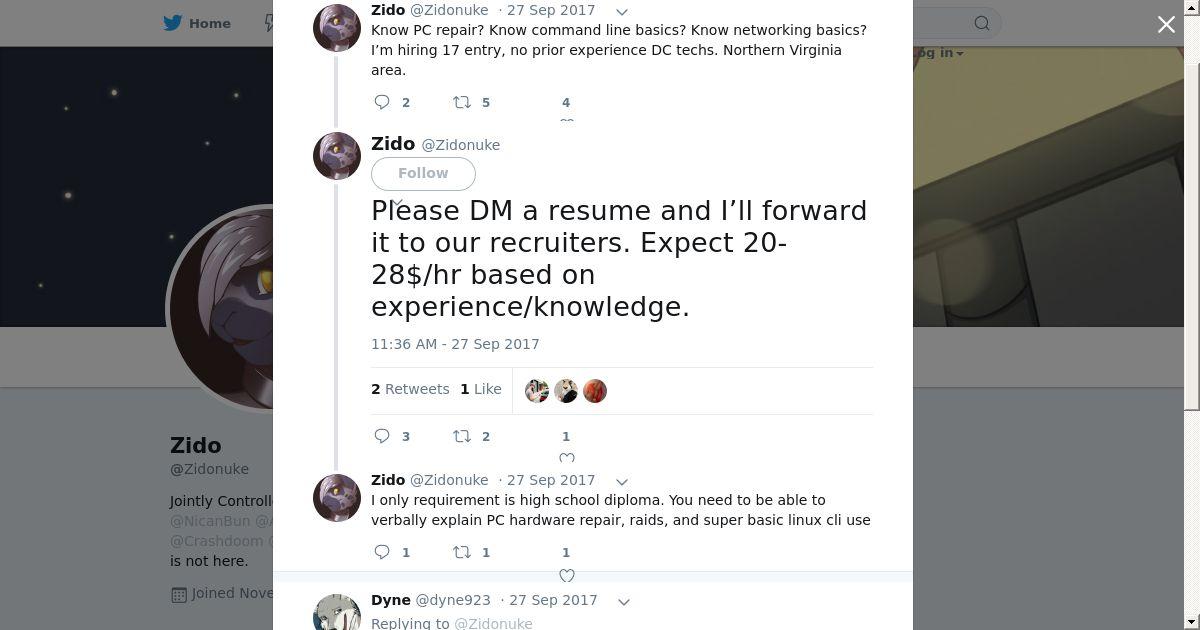
Task: Open Dyne's profile avatar
Action: (337, 612)
